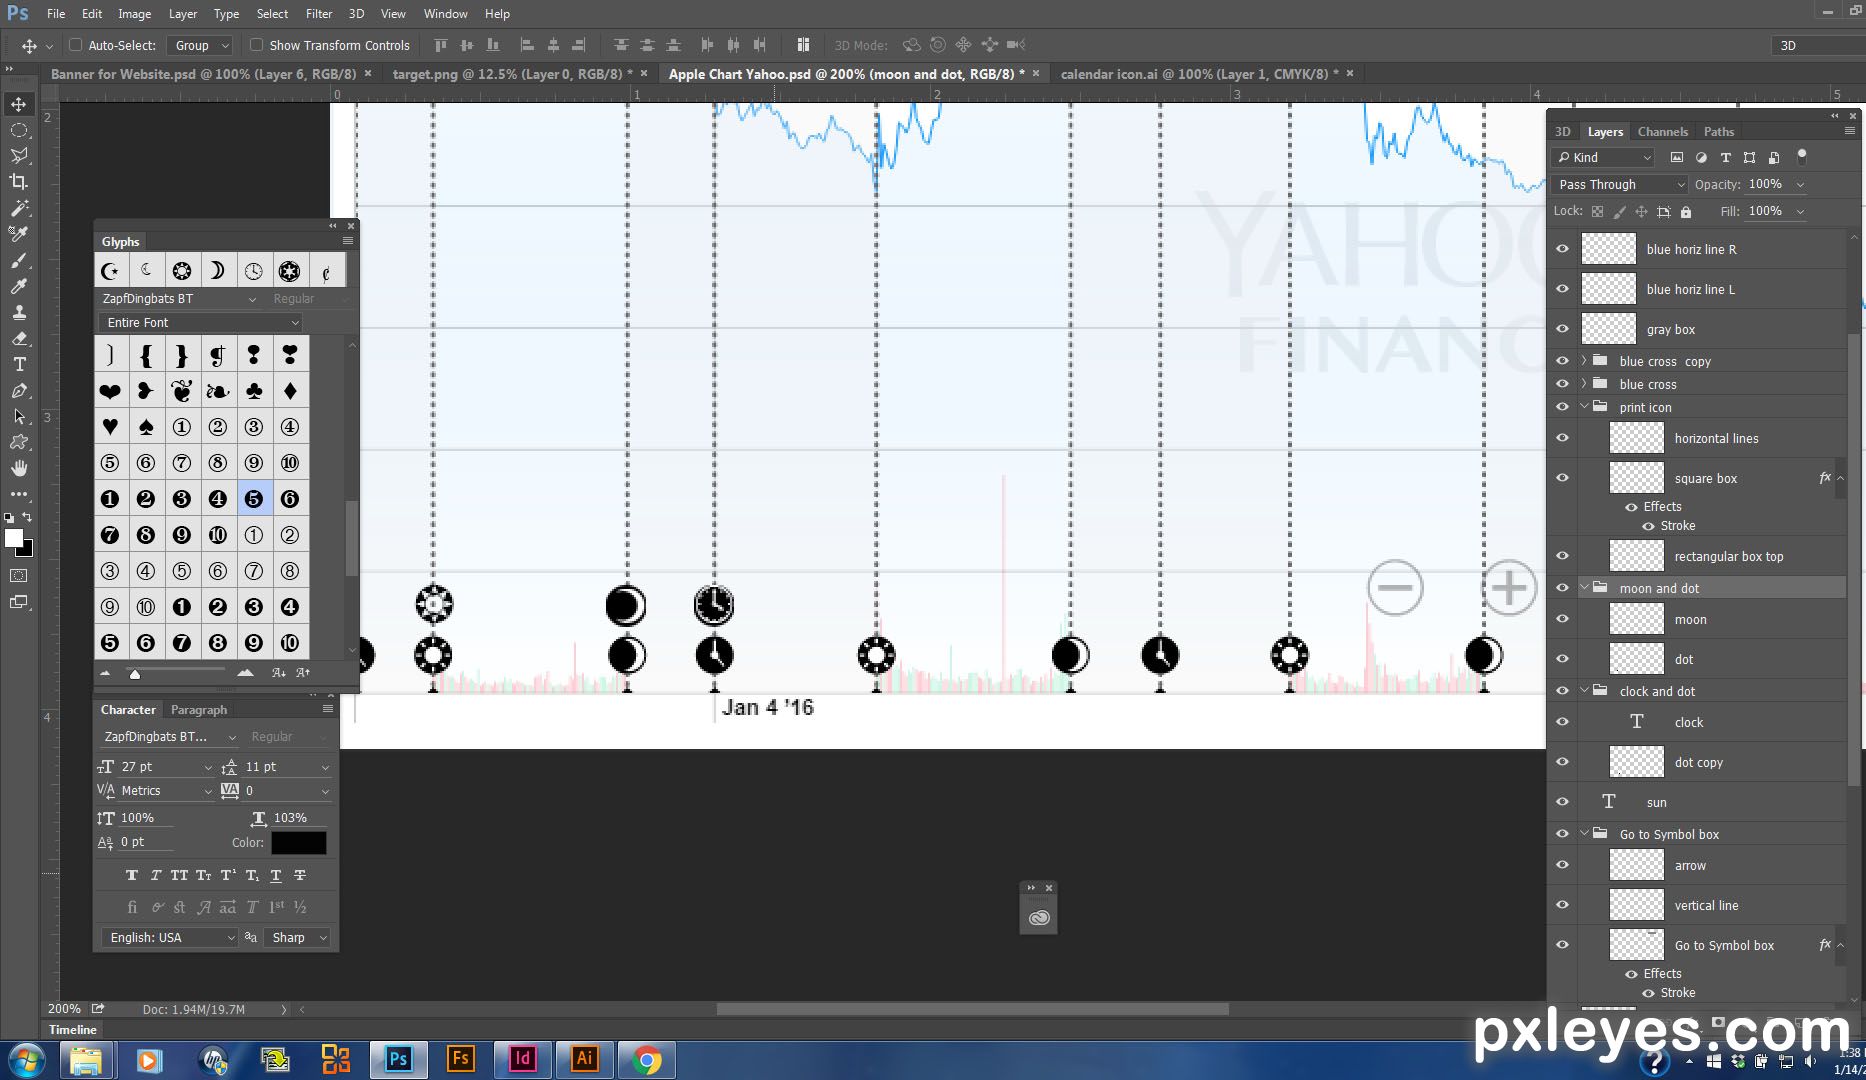Open the Timeline panel
Image resolution: width=1866 pixels, height=1080 pixels.
coord(73,1030)
